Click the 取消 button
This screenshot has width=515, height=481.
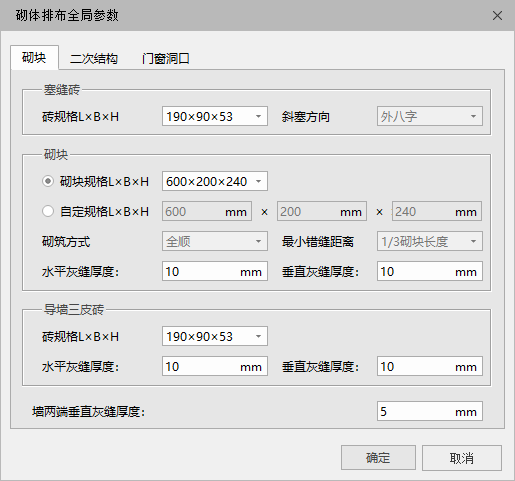462,458
